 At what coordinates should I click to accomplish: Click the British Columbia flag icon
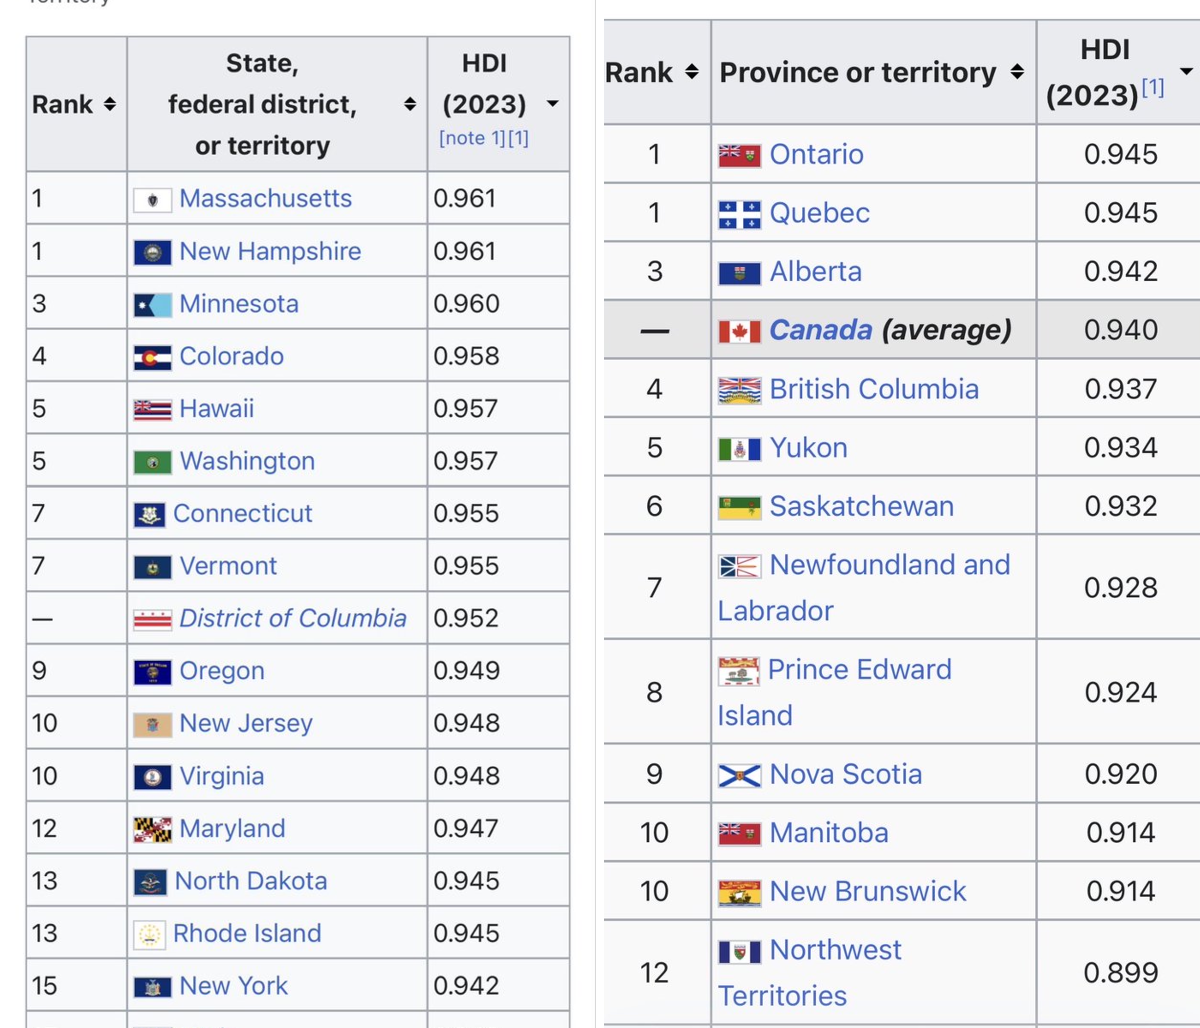pyautogui.click(x=739, y=390)
